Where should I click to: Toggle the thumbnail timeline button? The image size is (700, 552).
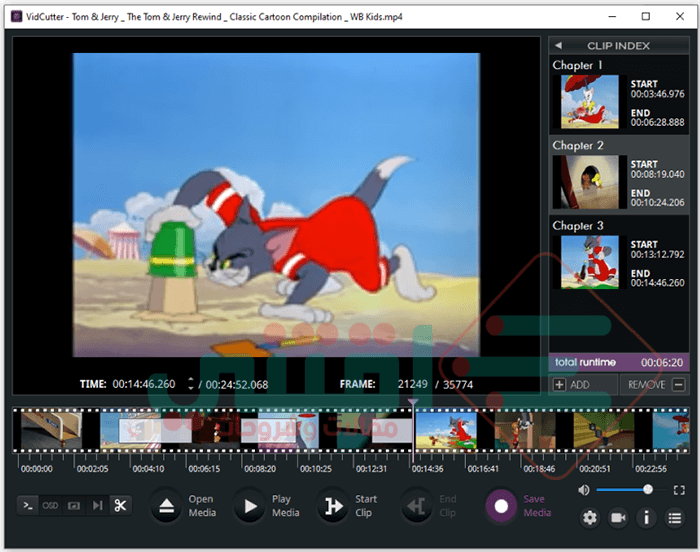74,506
